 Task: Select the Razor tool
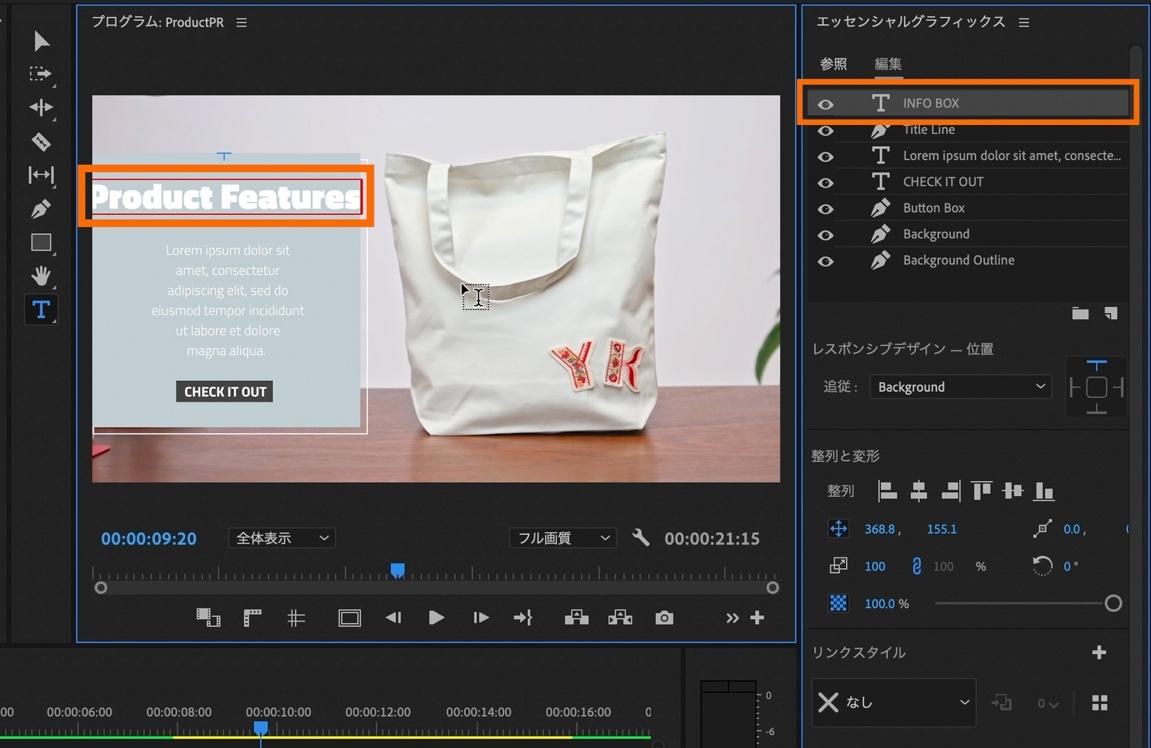pos(41,141)
